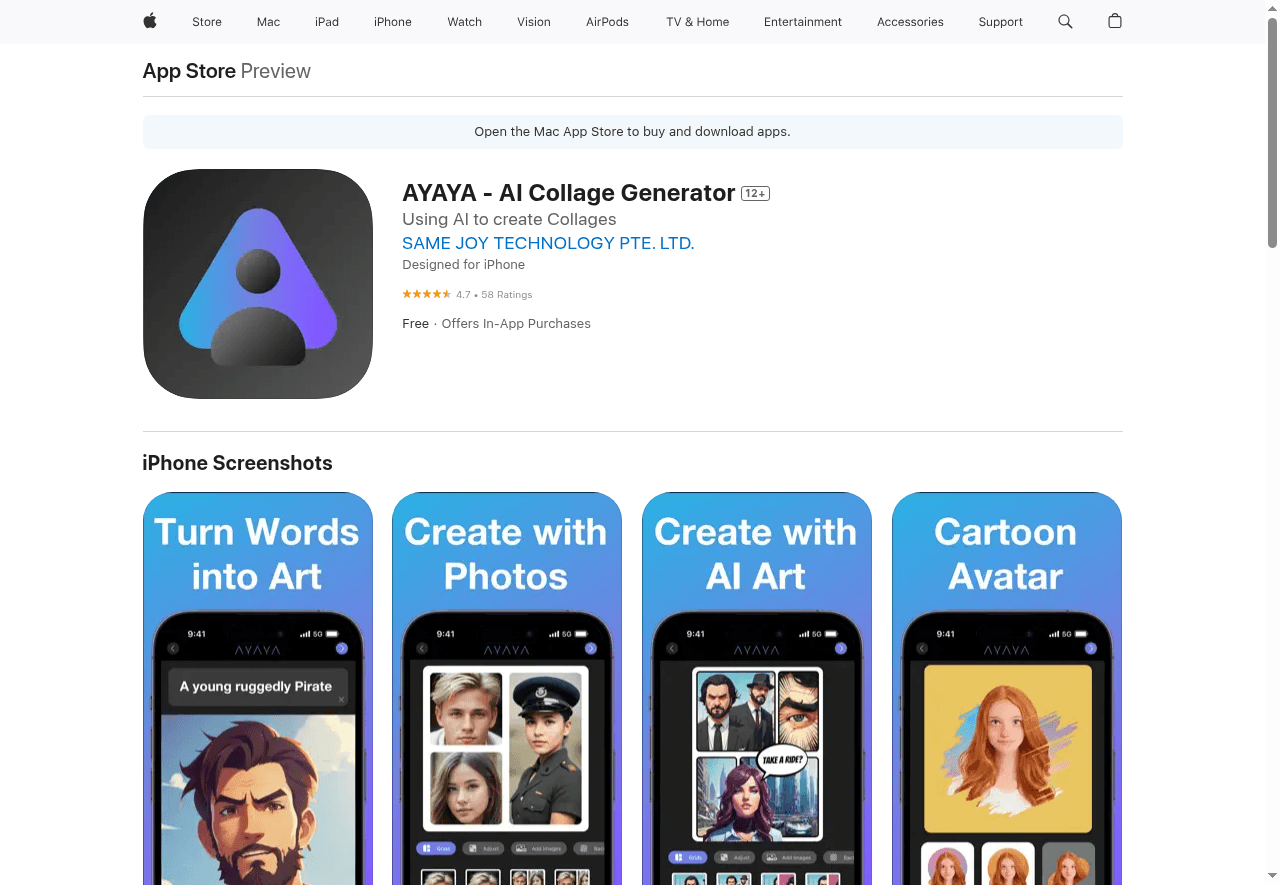Click the 'Open the Mac App Store' banner
The image size is (1280, 885).
[632, 131]
